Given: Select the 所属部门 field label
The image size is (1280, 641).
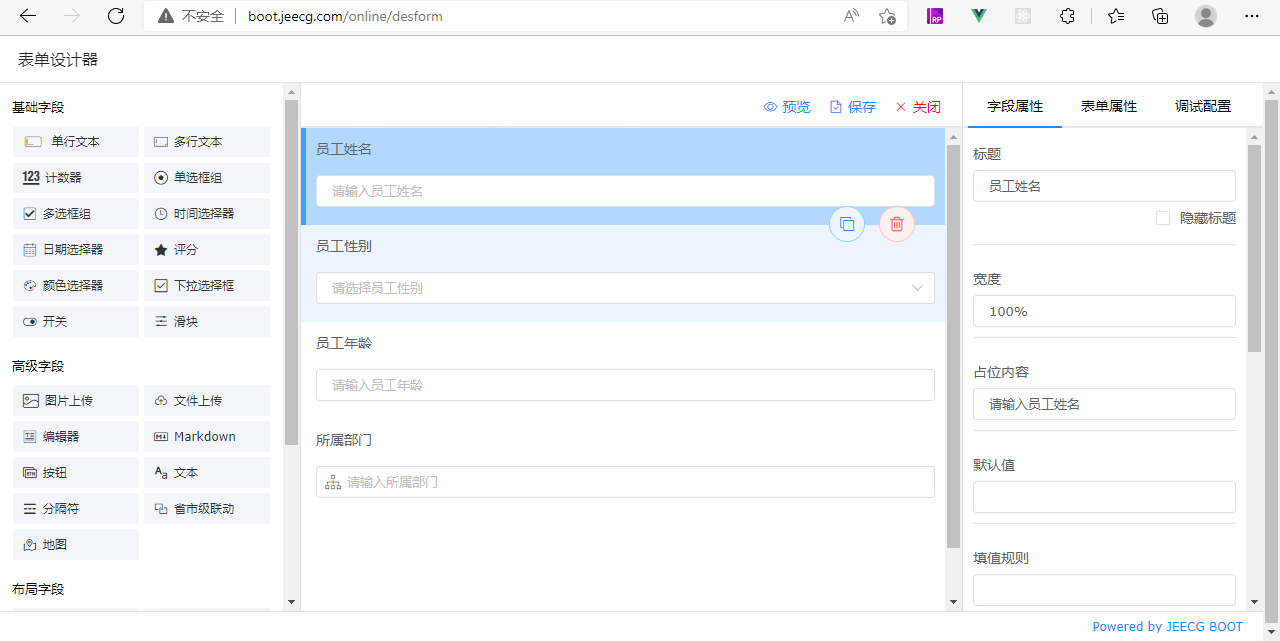Looking at the screenshot, I should [x=344, y=440].
